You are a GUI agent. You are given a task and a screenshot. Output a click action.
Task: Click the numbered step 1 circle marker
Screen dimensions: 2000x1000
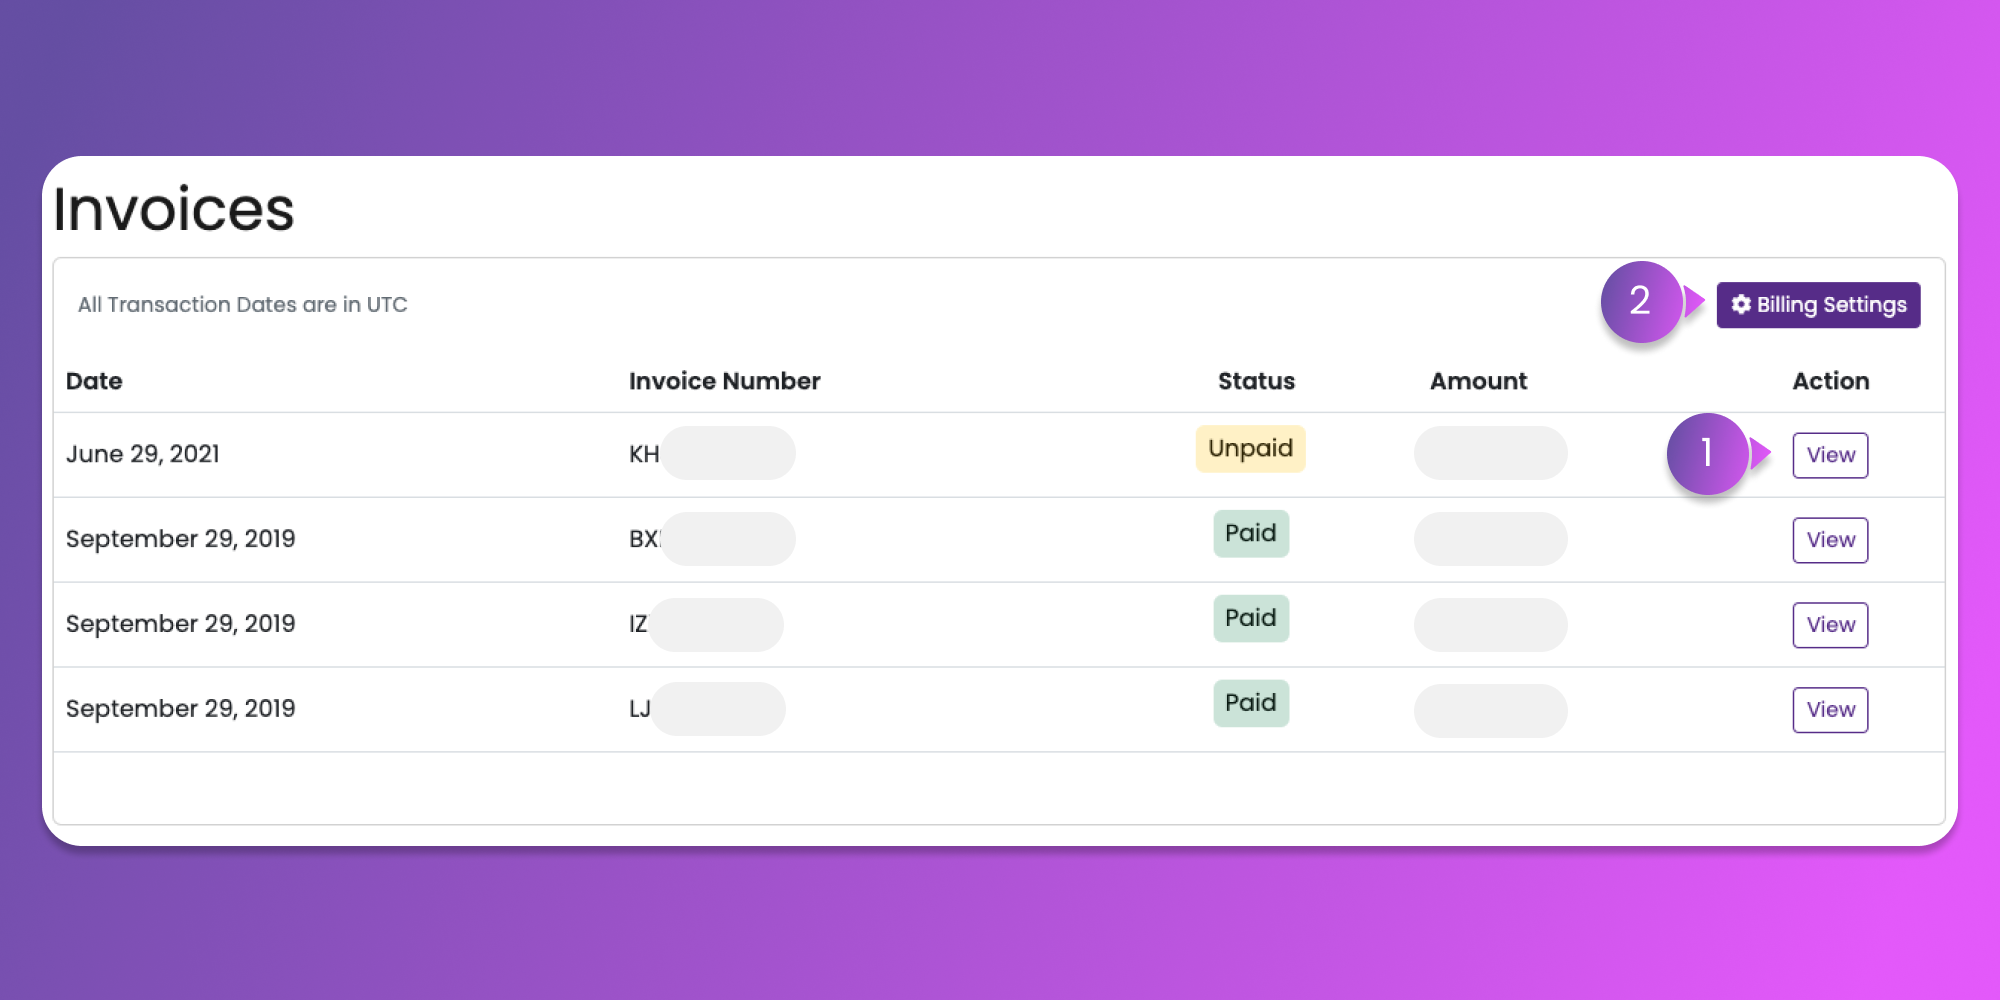[x=1707, y=454]
